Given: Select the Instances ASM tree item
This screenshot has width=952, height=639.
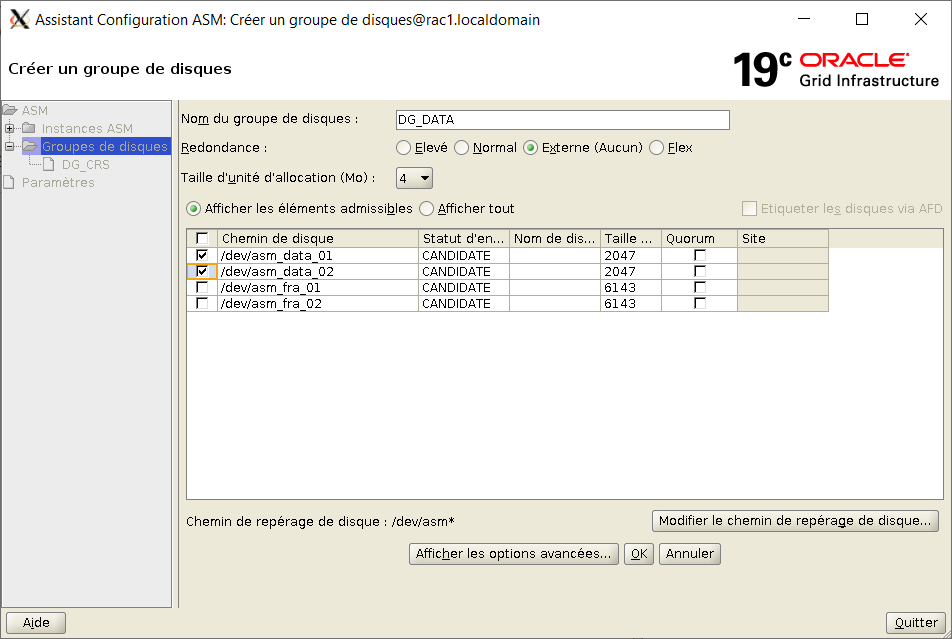Looking at the screenshot, I should [87, 129].
